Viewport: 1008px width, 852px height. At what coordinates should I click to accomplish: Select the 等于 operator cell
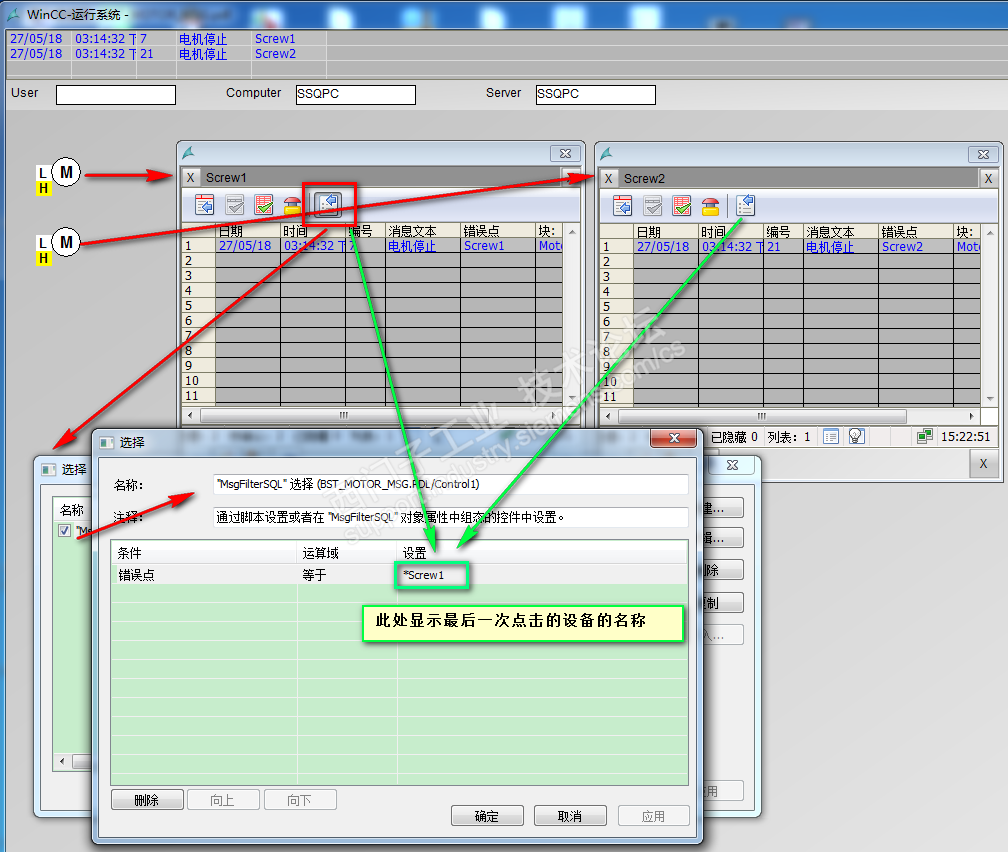click(347, 575)
